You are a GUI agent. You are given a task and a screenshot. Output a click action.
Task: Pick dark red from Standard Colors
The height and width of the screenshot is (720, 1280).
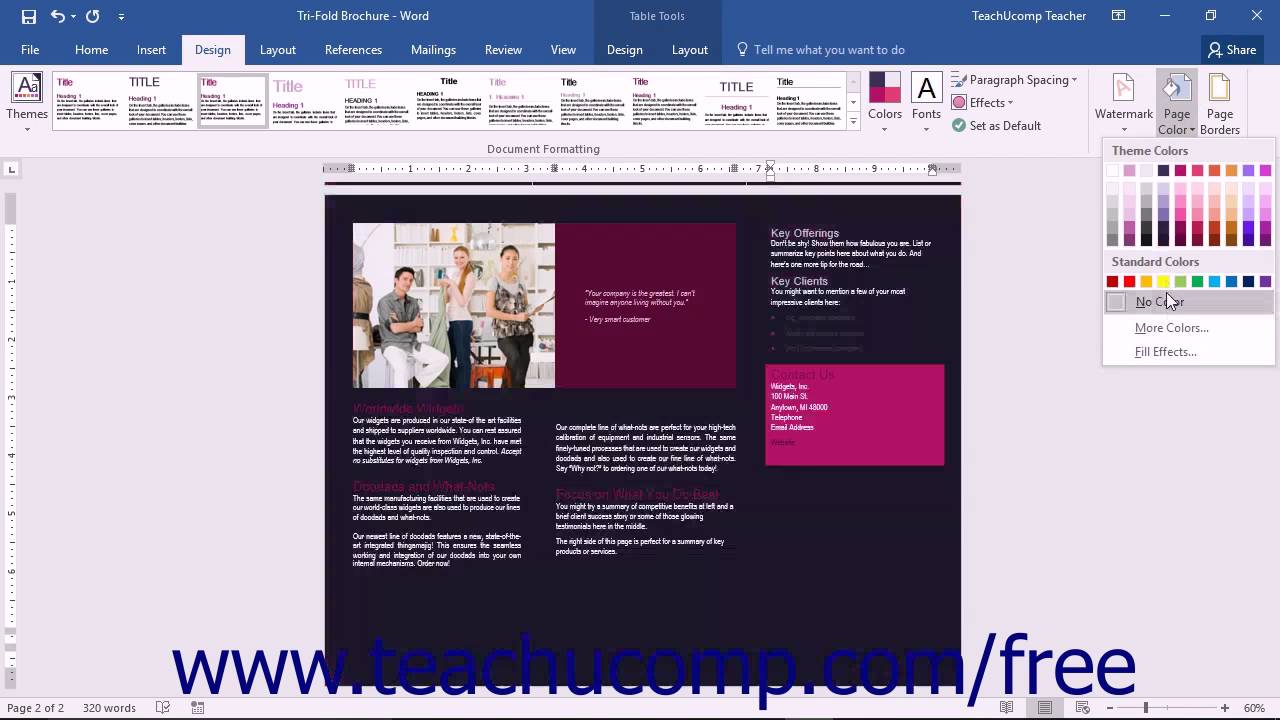tap(1112, 281)
